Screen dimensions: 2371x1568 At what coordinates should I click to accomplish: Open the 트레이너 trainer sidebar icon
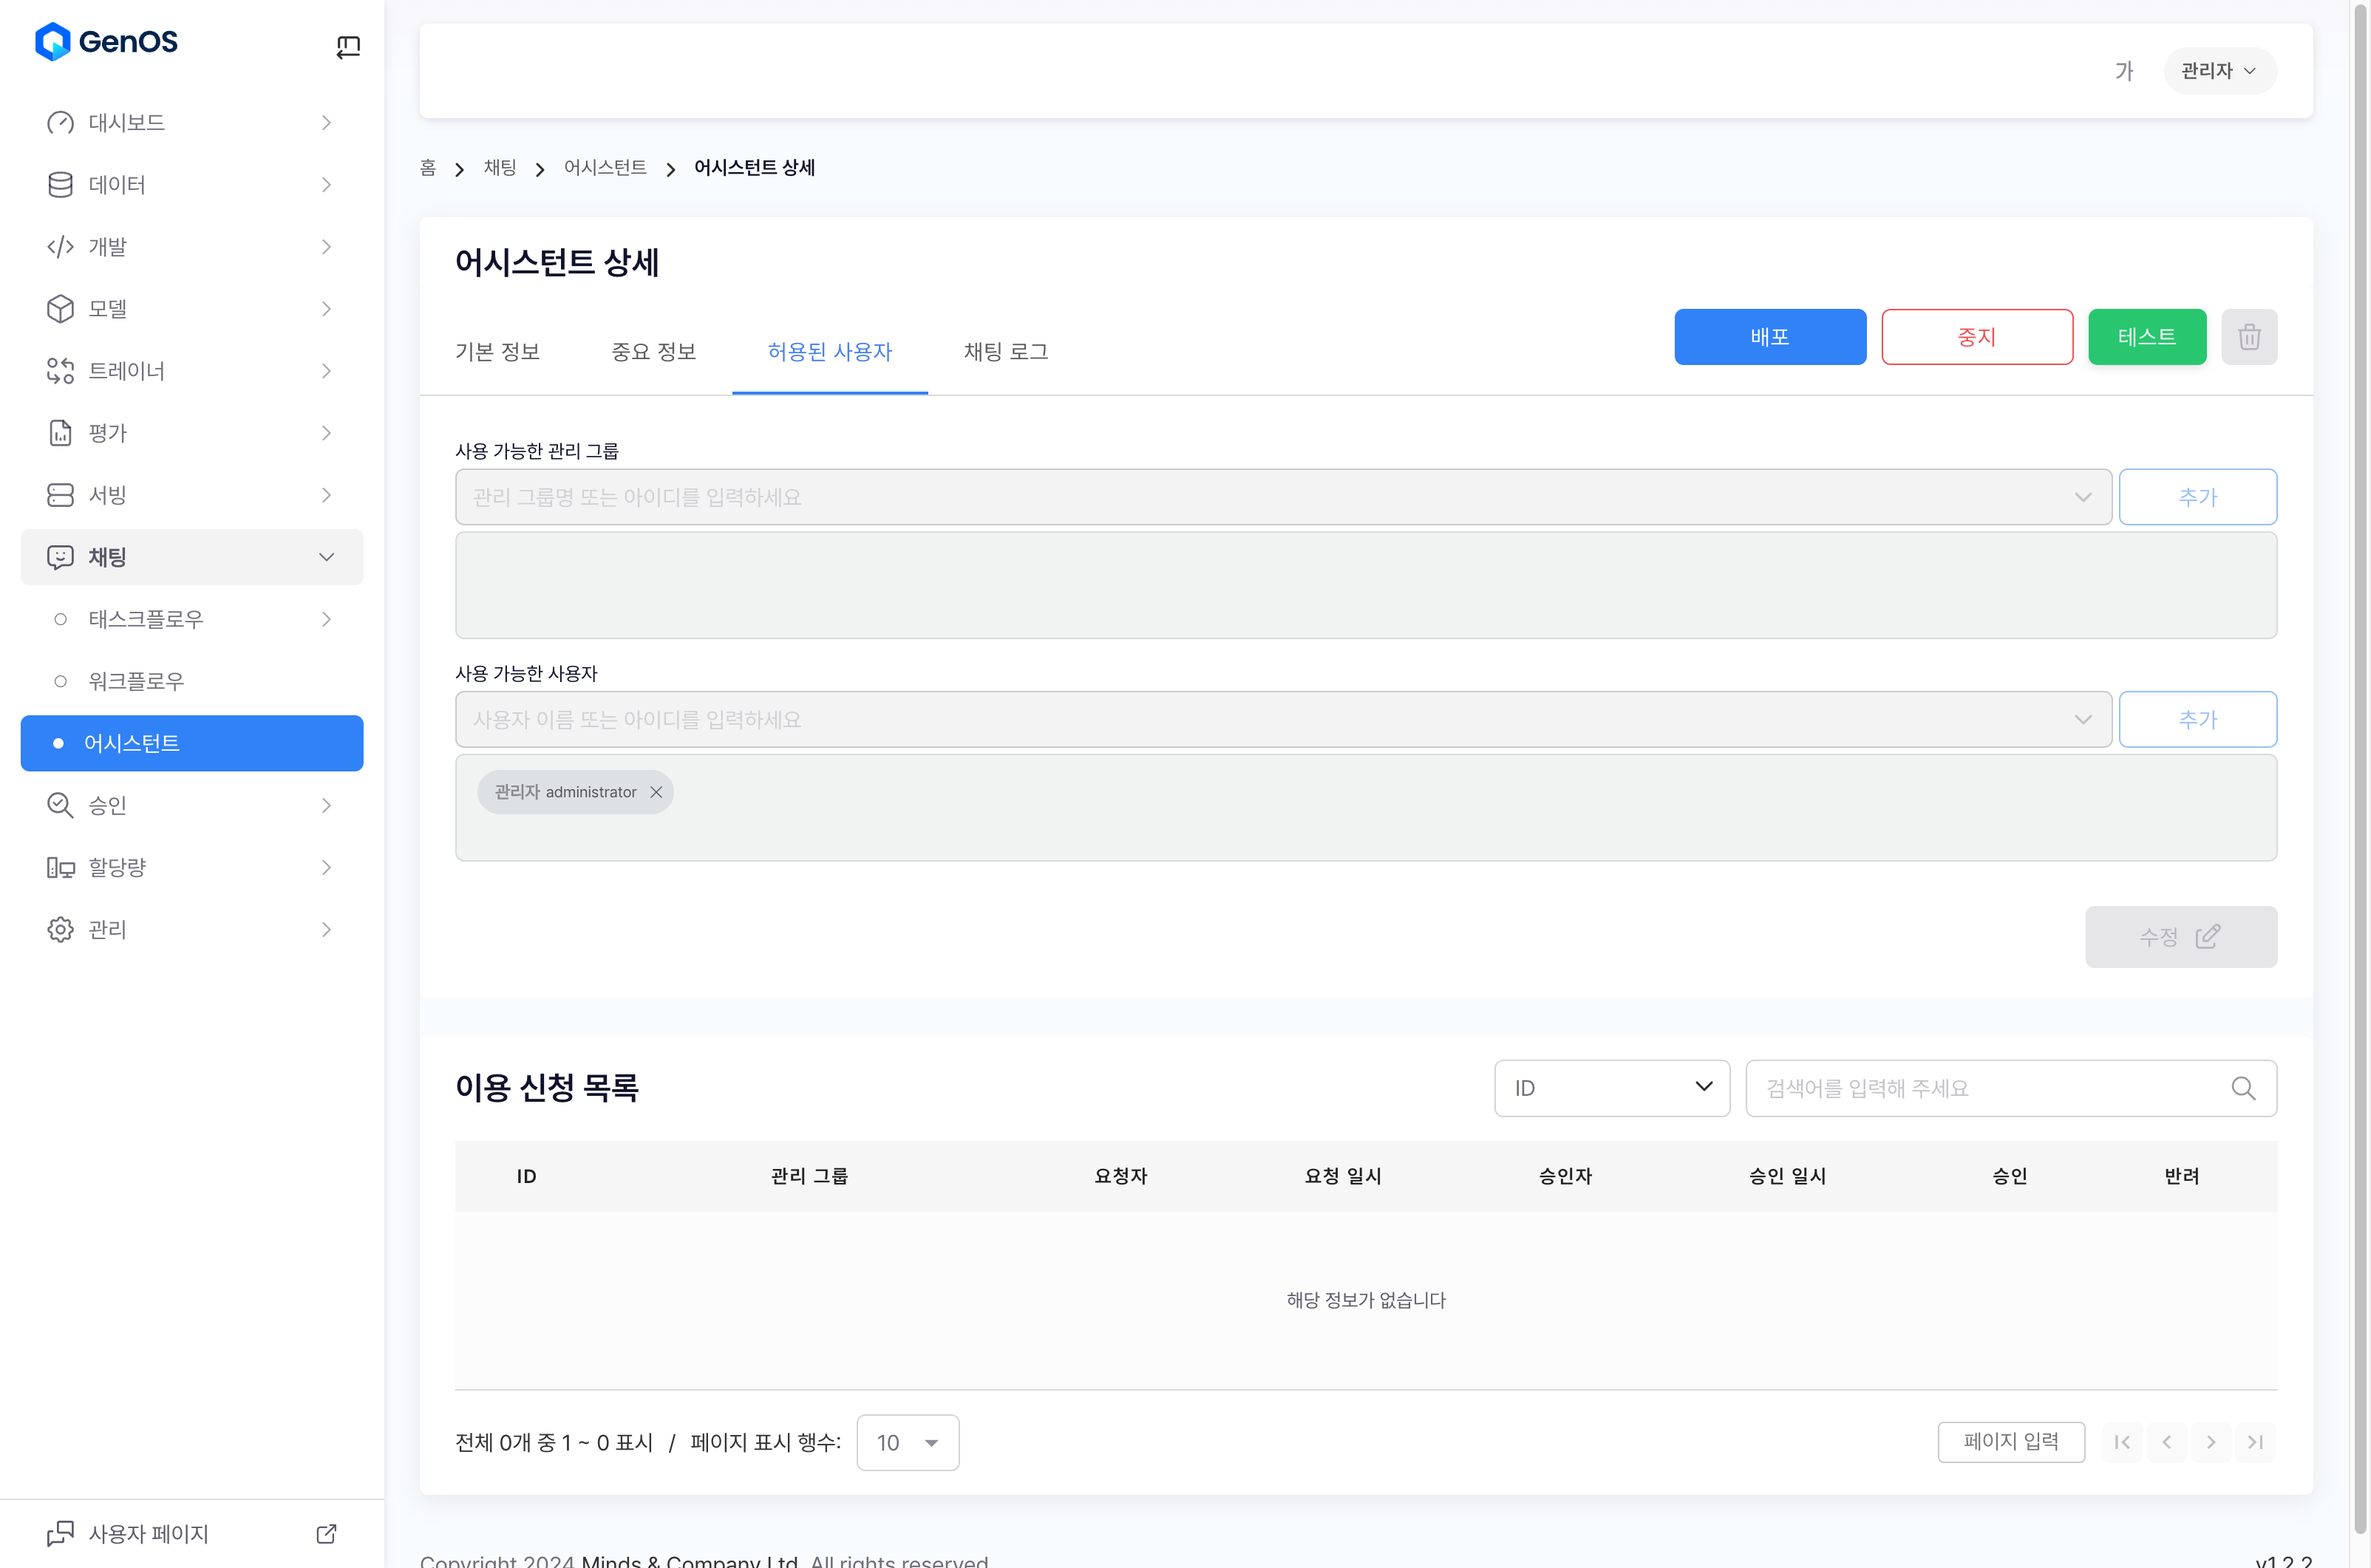(x=60, y=371)
